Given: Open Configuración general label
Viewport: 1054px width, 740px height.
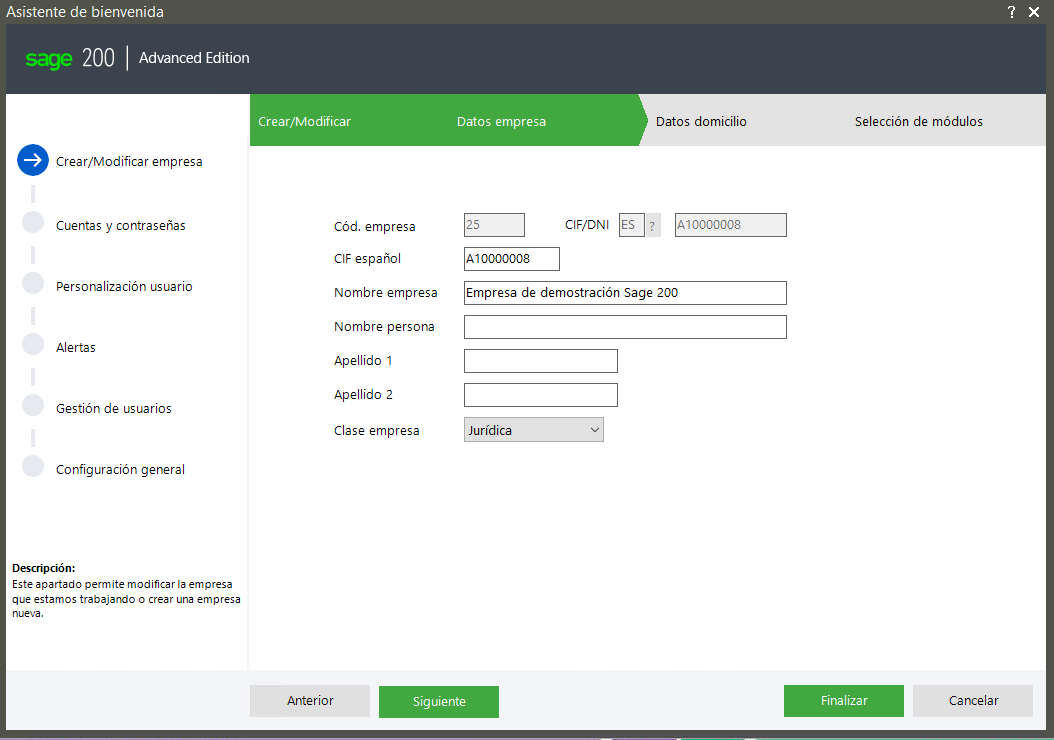Looking at the screenshot, I should point(120,470).
